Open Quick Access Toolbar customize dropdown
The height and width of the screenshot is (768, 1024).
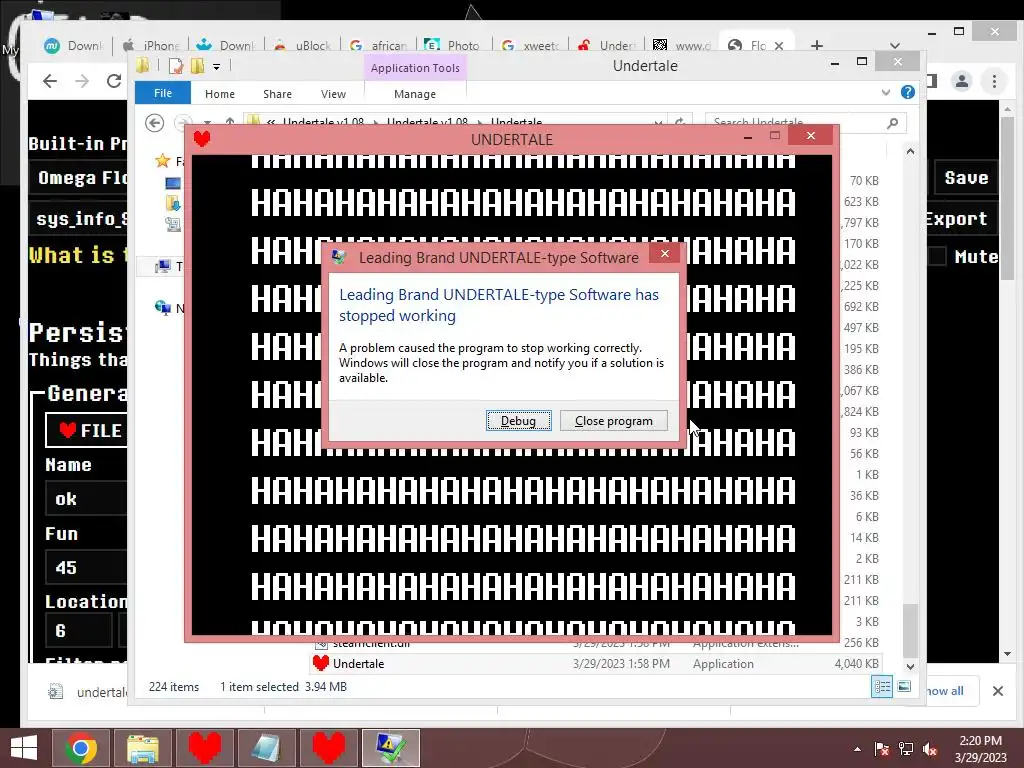tap(216, 67)
